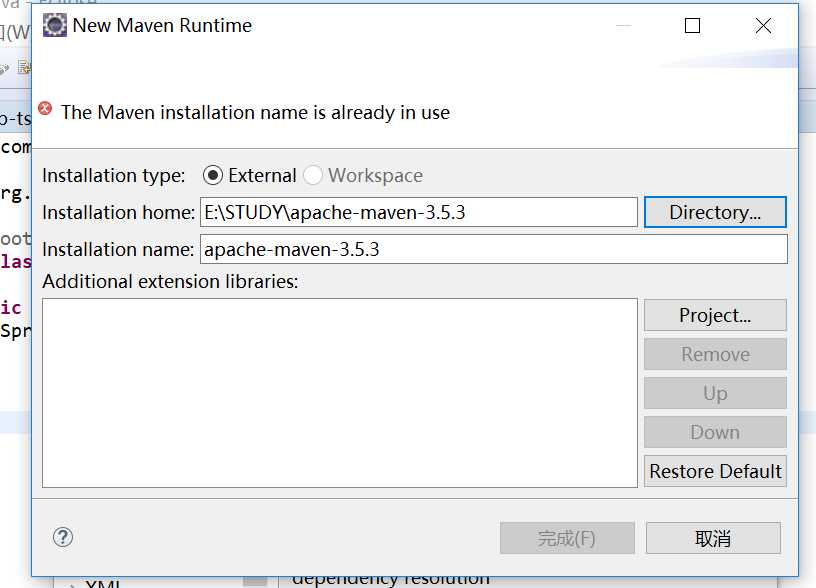This screenshot has height=588, width=816.
Task: Click the Project... button
Action: pyautogui.click(x=715, y=315)
